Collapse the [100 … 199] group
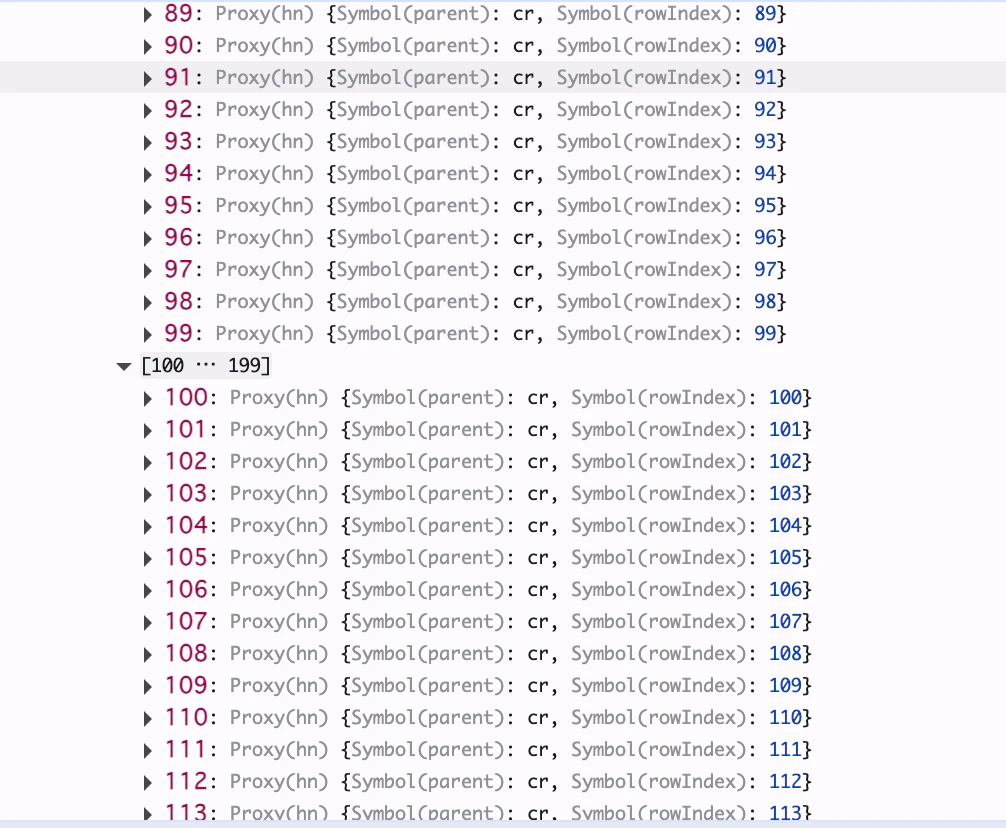The image size is (1006, 828). [123, 366]
